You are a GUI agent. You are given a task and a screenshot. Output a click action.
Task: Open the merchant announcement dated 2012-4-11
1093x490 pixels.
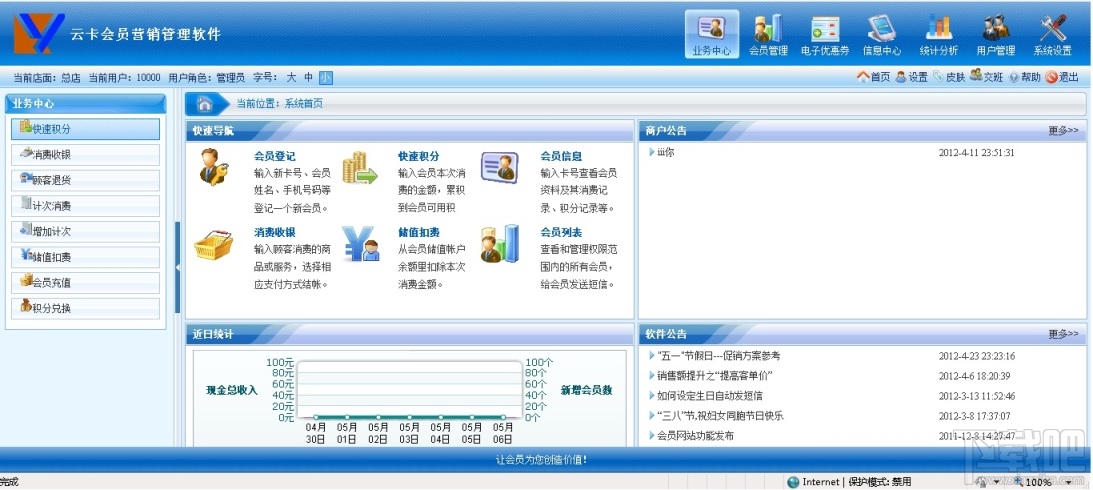pyautogui.click(x=666, y=152)
